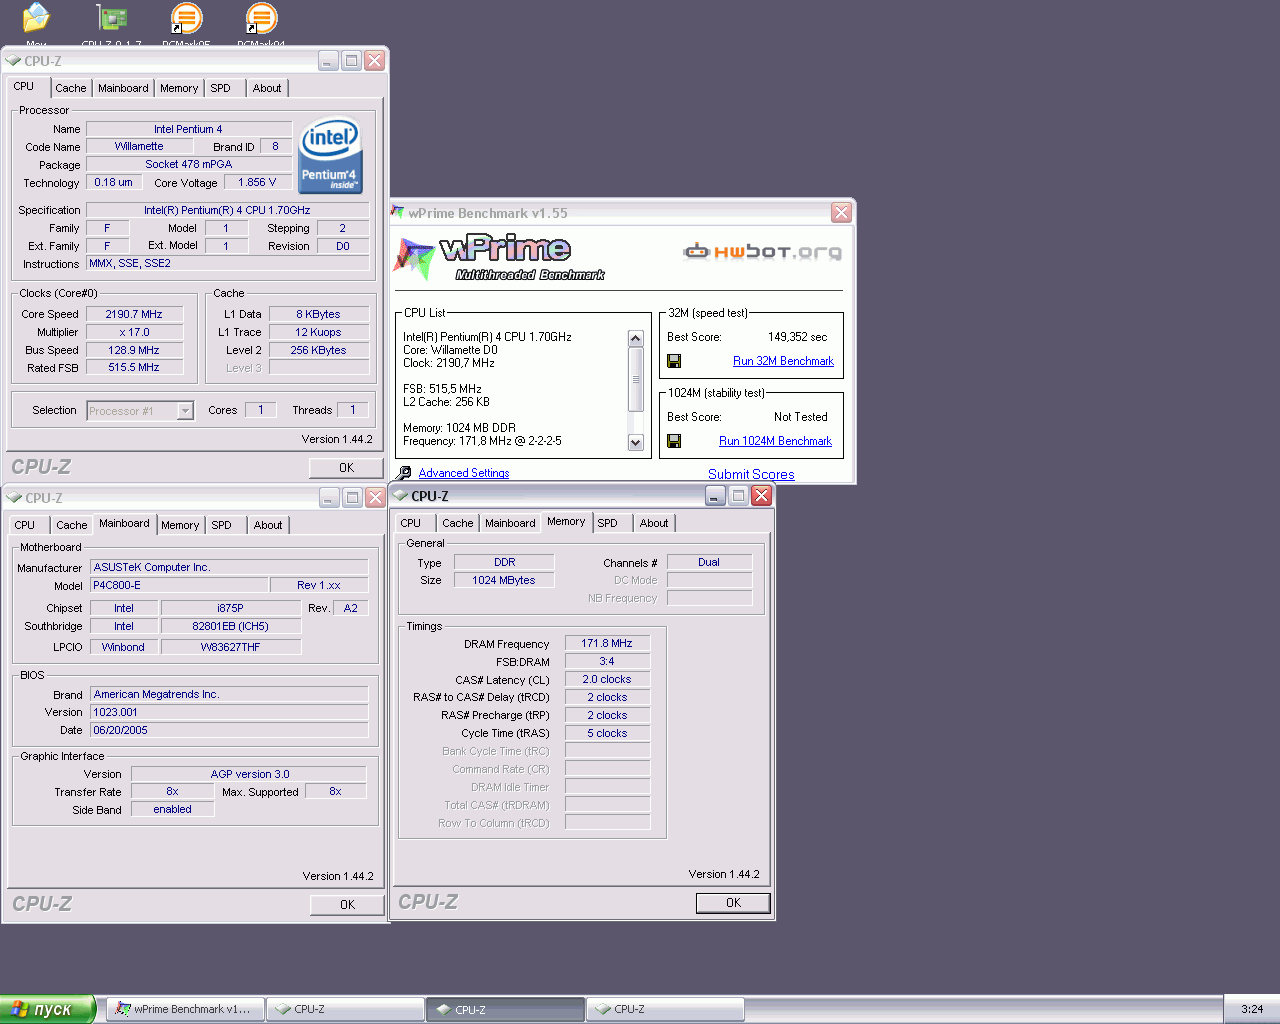
Task: Click the Southbridge value 82801EB (ICH5)
Action: click(x=230, y=626)
